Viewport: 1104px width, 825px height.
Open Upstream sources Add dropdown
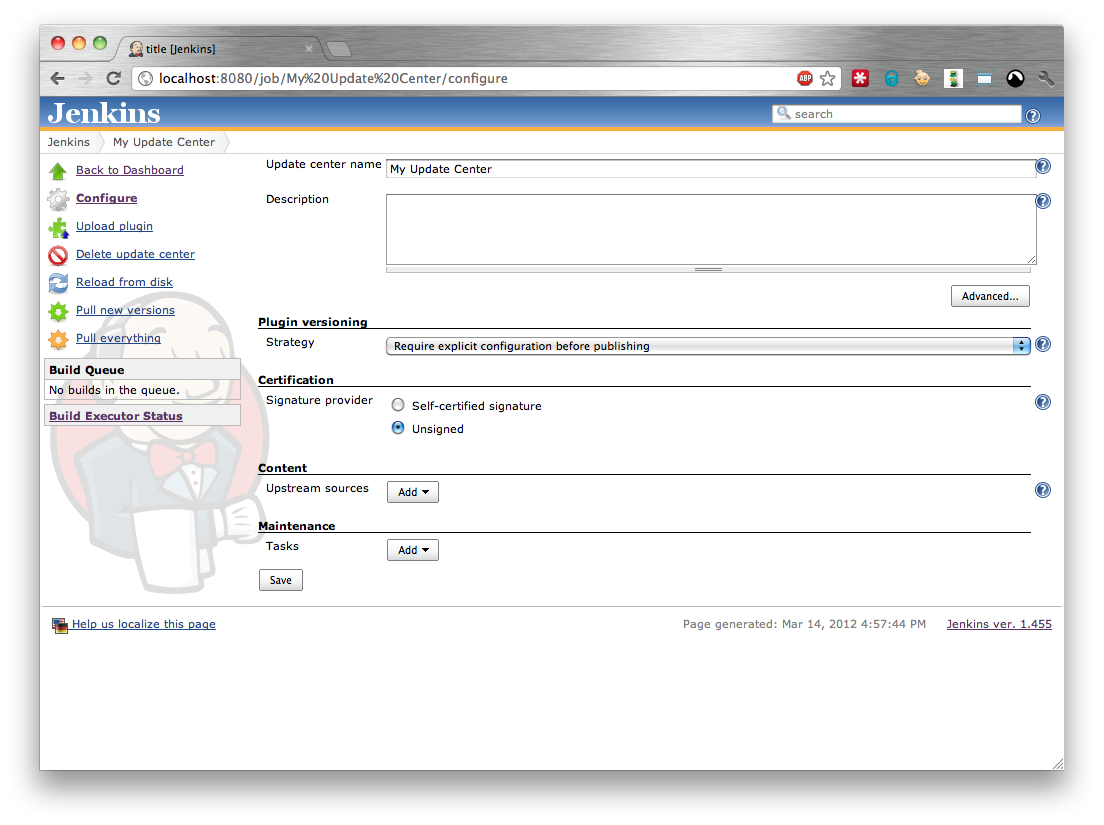pyautogui.click(x=413, y=492)
